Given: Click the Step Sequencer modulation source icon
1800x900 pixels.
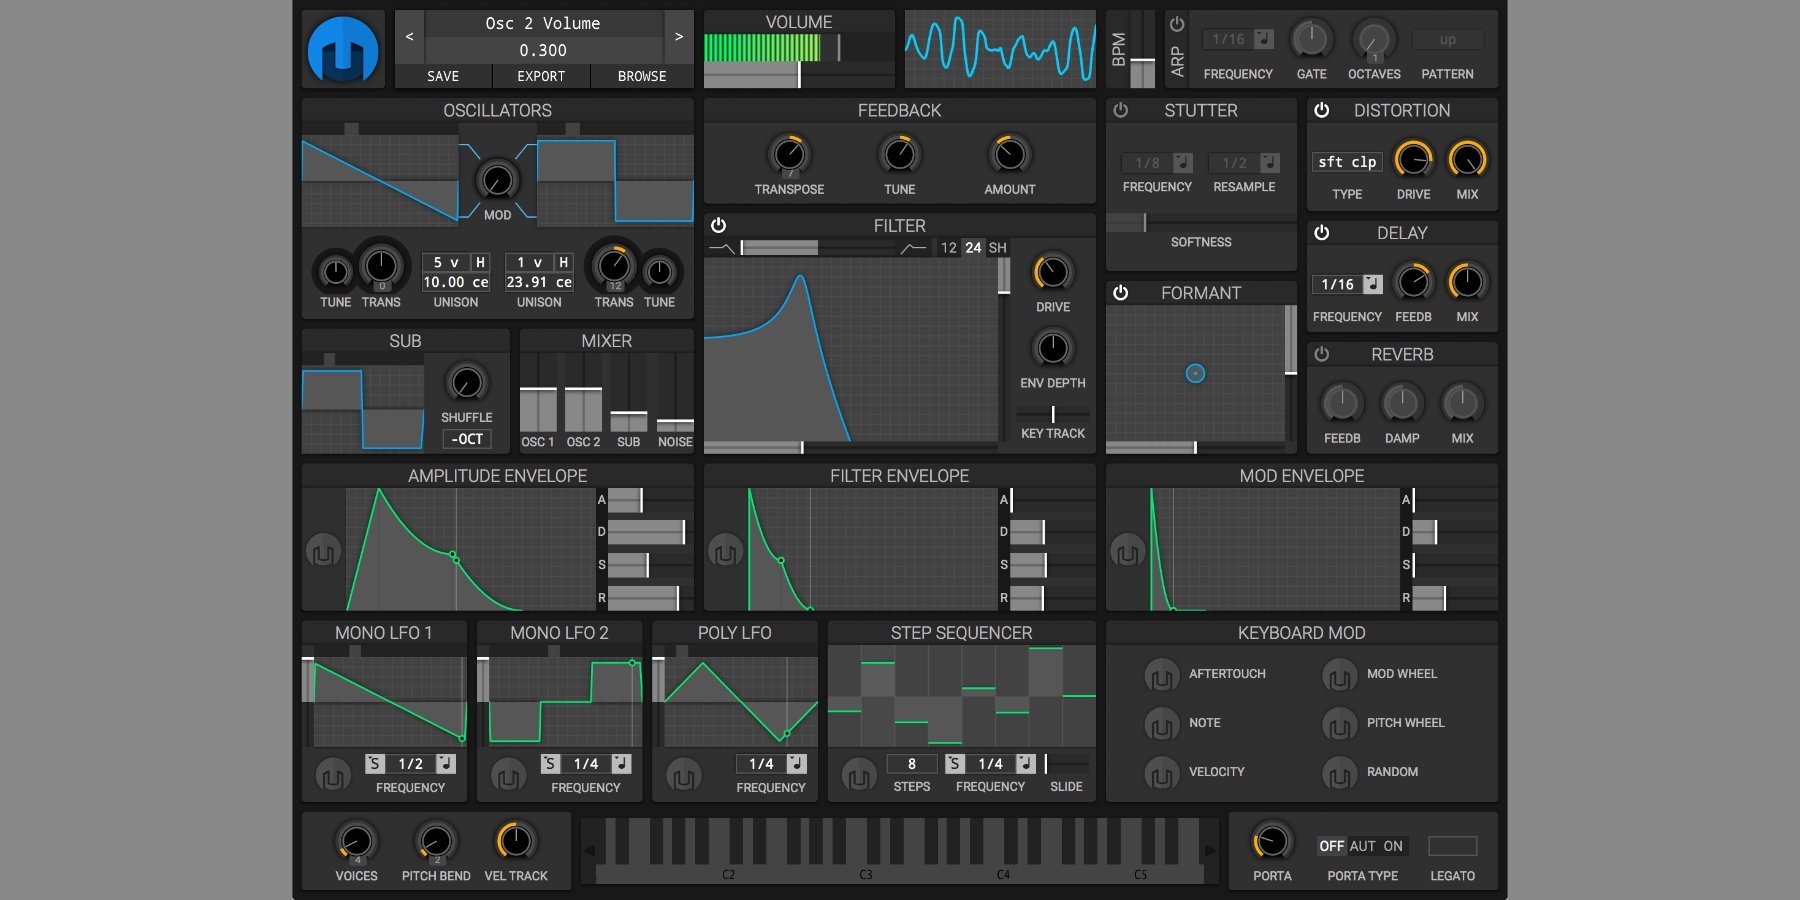Looking at the screenshot, I should 858,775.
